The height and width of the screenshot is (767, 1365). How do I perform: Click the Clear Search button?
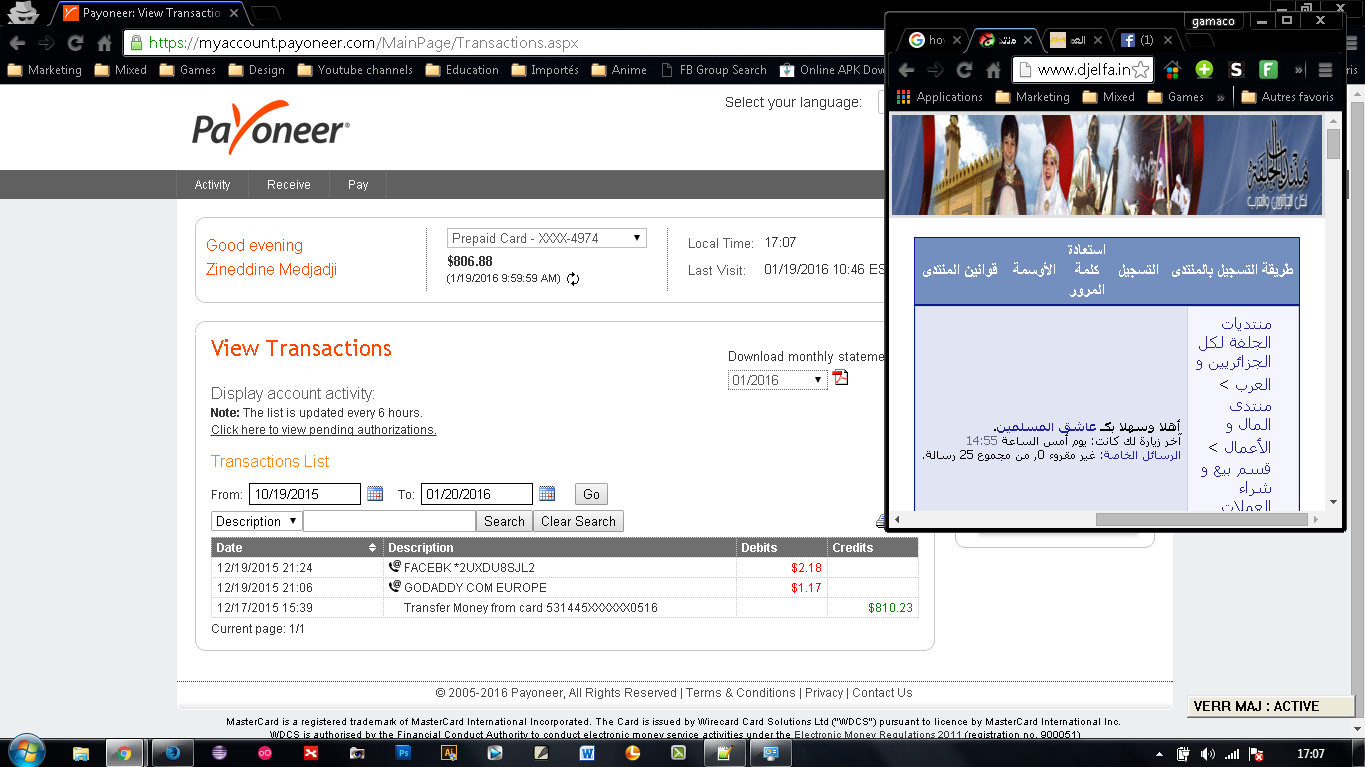578,521
